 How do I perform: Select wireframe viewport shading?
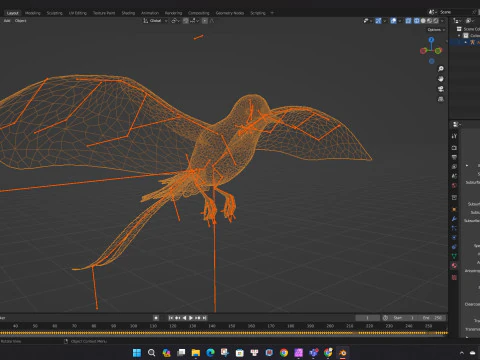[417, 21]
